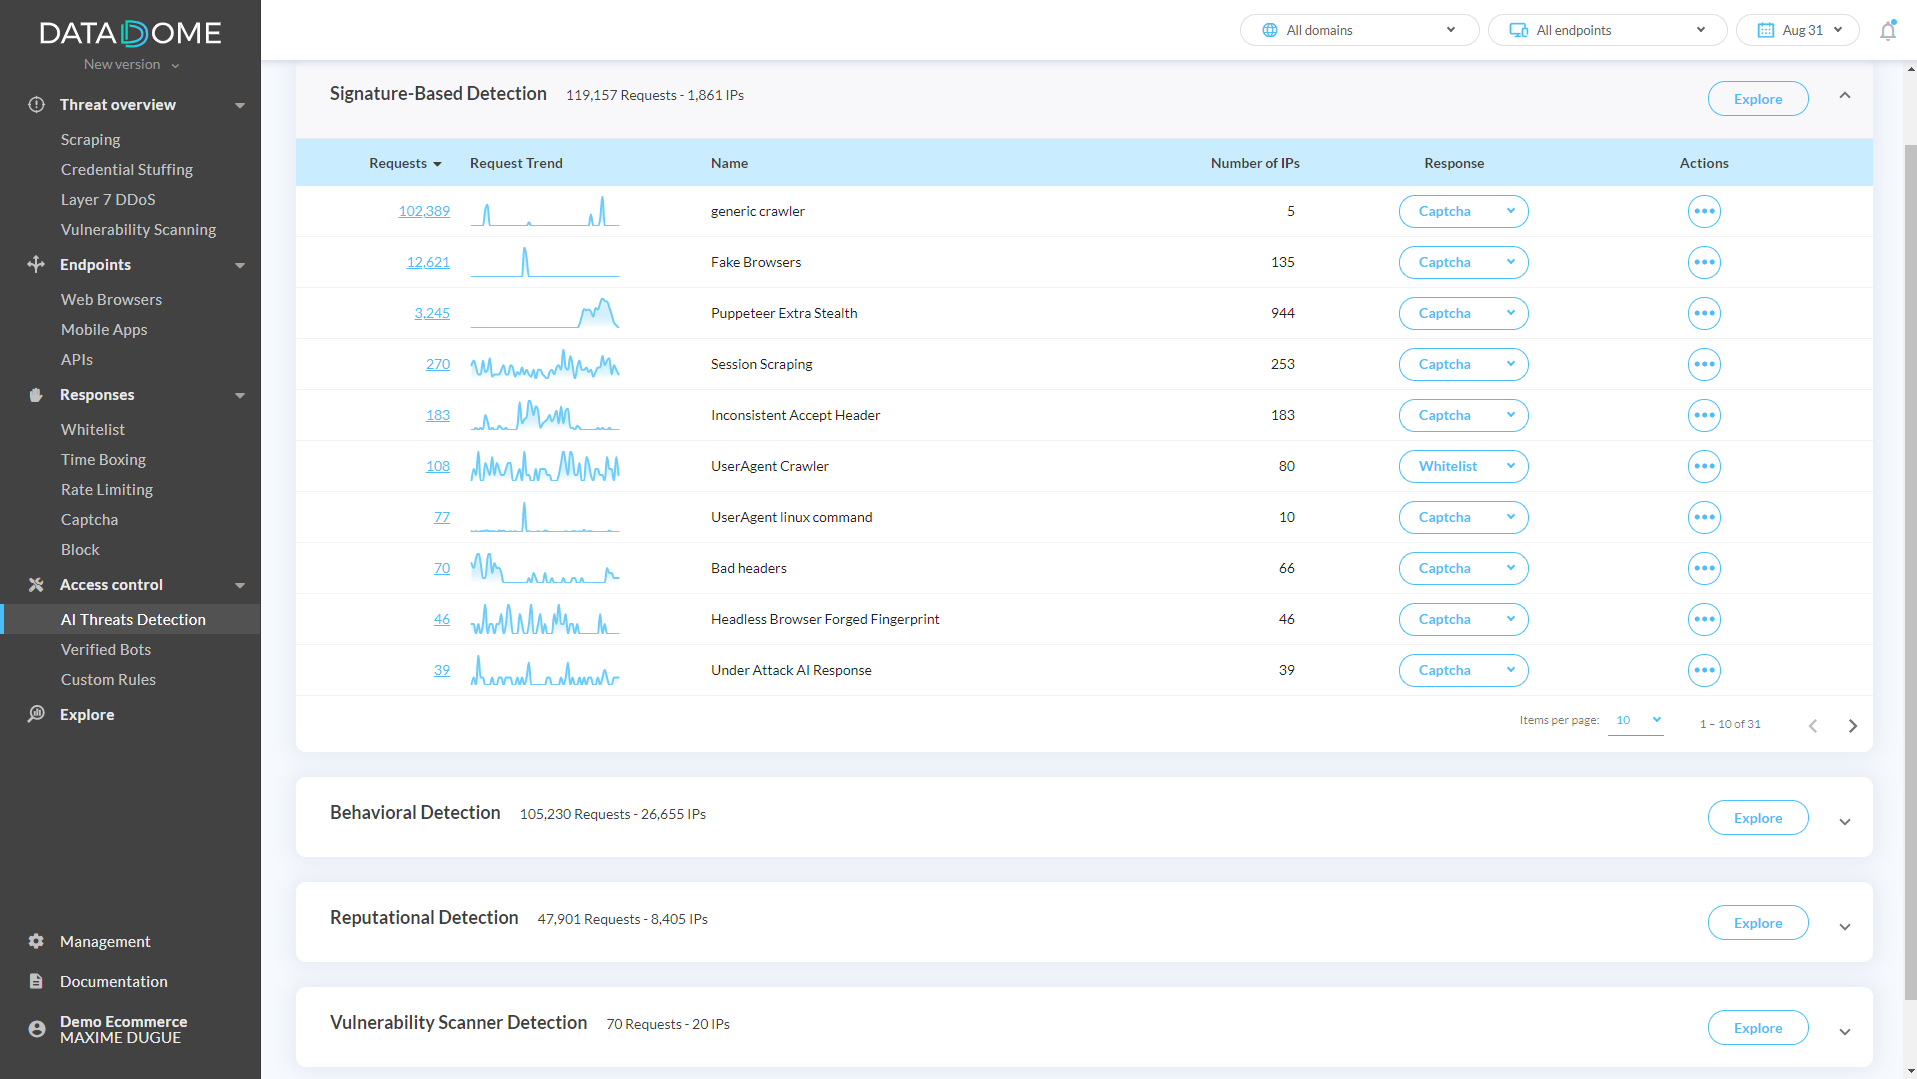
Task: Open actions menu for Puppeteer Extra Stealth
Action: [1704, 313]
